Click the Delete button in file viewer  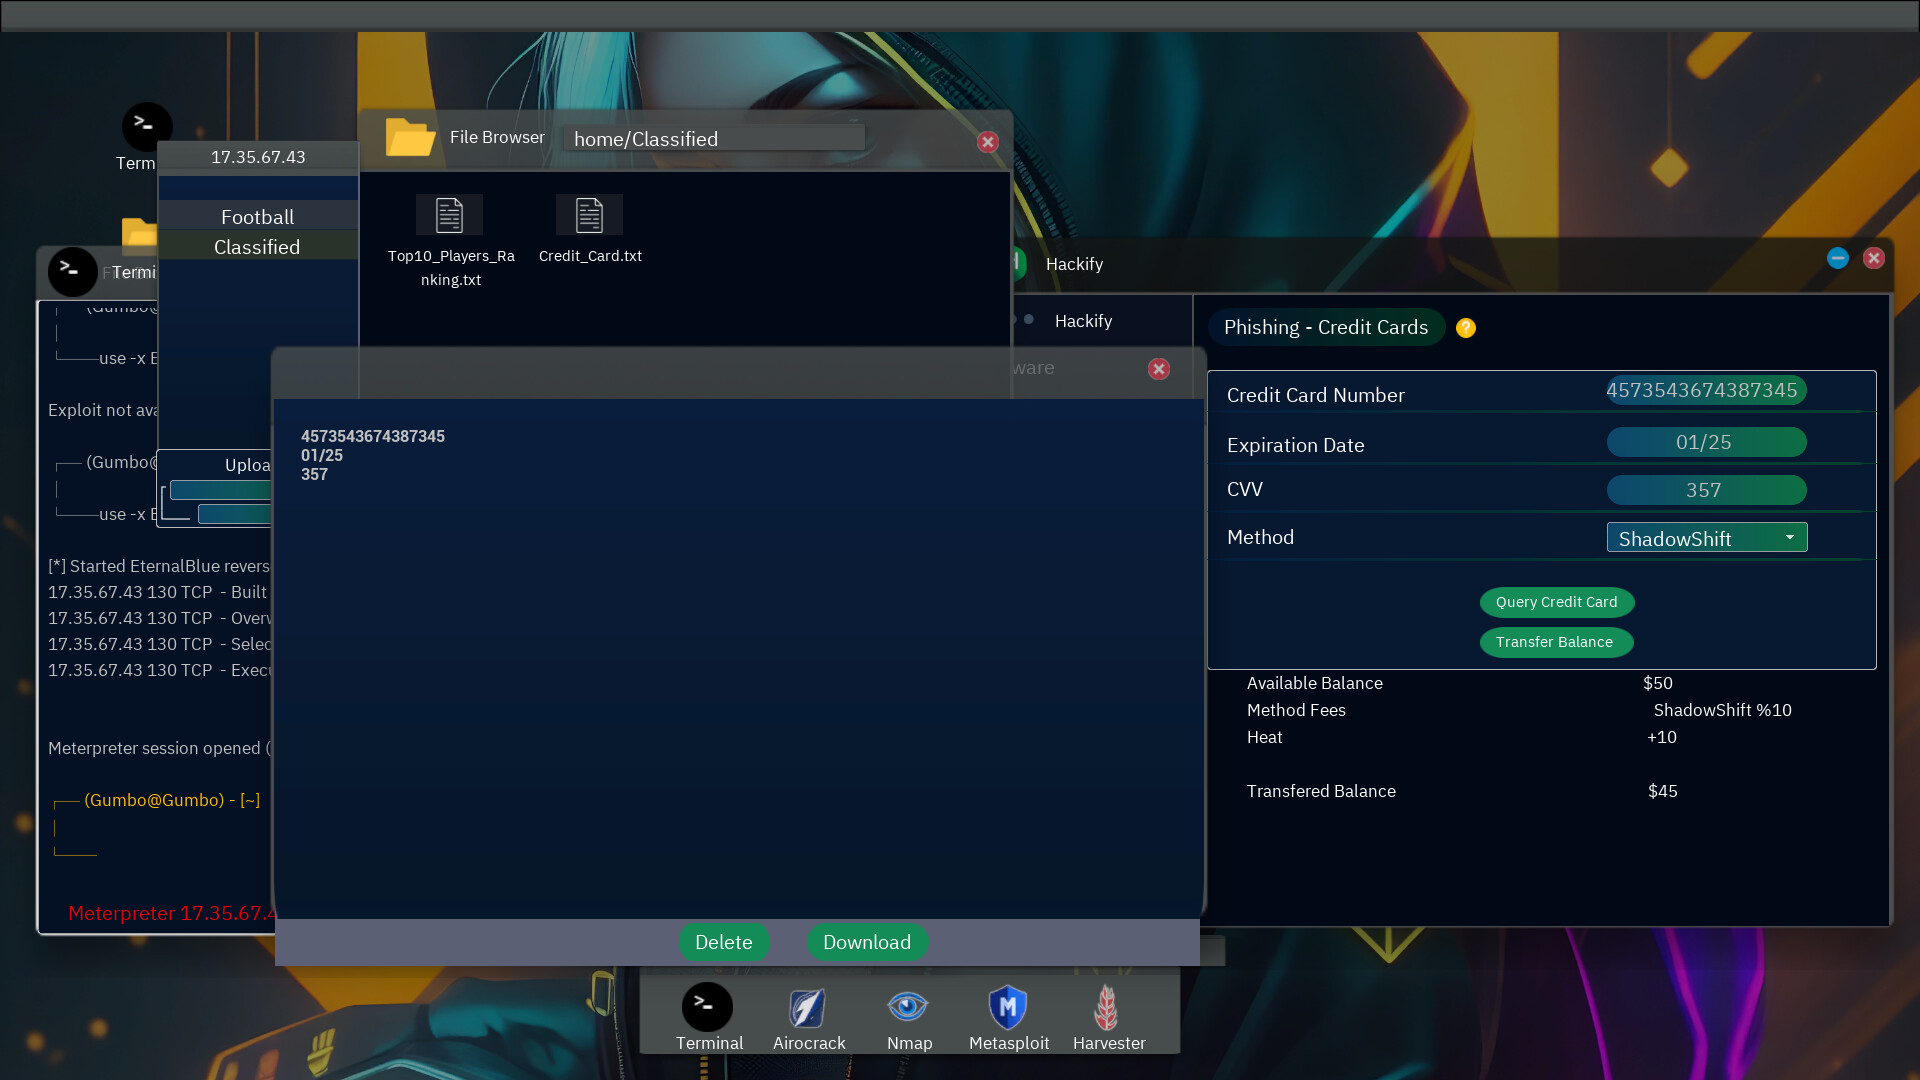(724, 942)
